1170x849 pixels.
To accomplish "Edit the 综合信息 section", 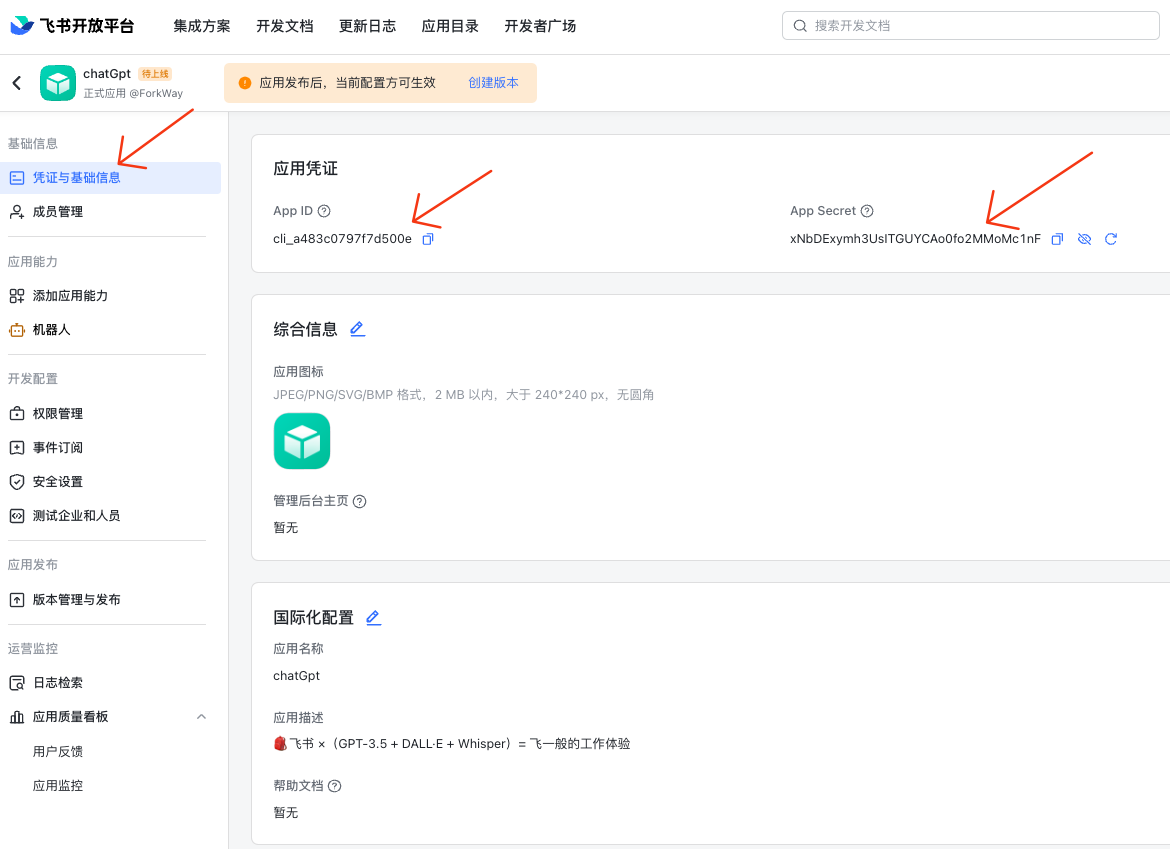I will point(357,329).
